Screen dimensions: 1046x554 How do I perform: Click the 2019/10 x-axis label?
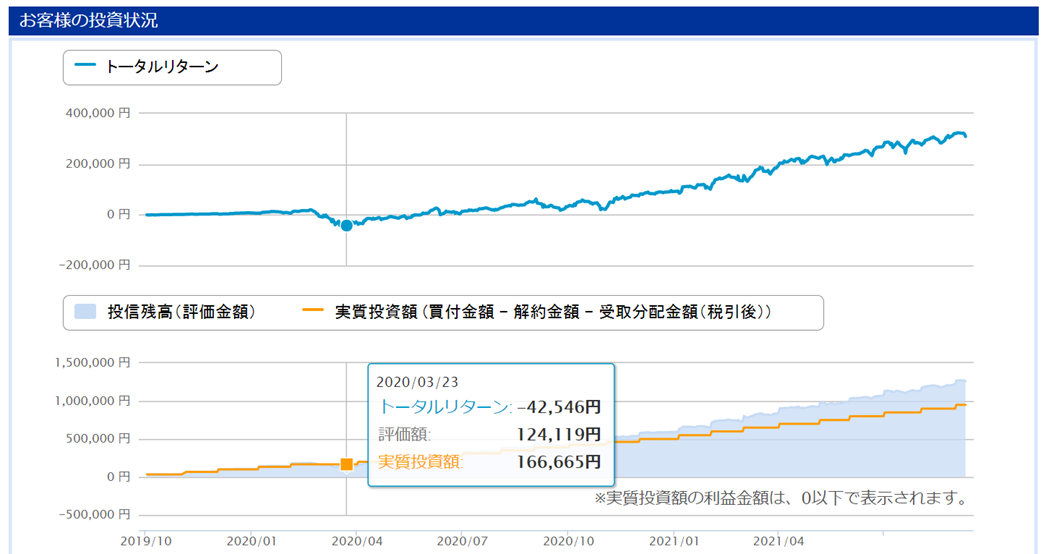144,541
